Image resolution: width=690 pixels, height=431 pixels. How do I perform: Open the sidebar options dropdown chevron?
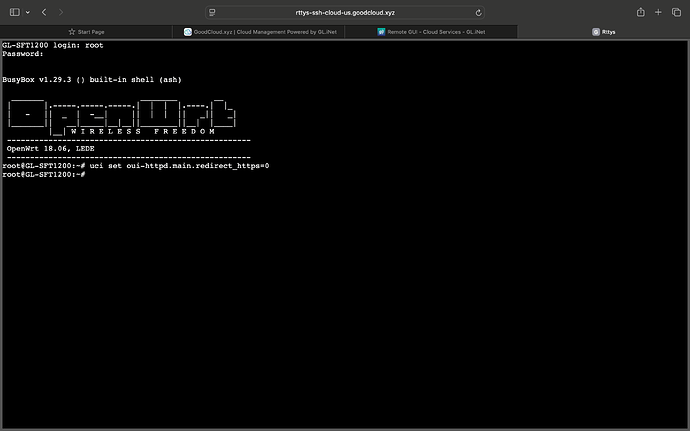[x=28, y=12]
